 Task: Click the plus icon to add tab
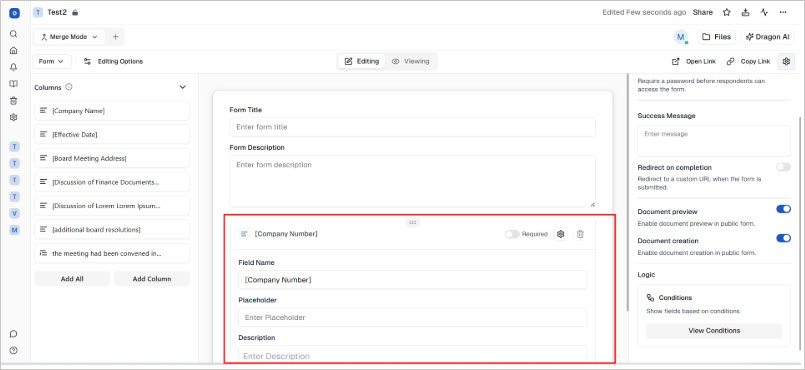(x=116, y=37)
